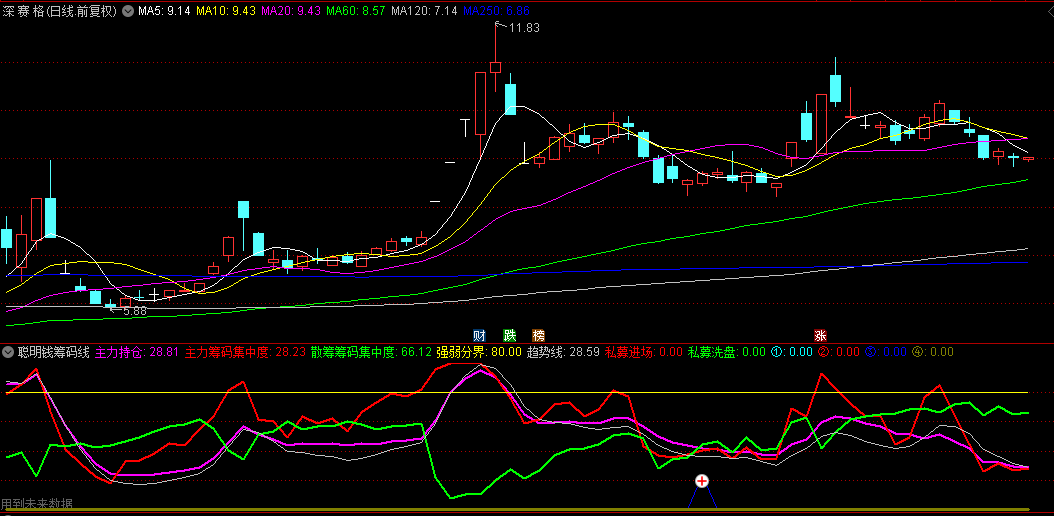The height and width of the screenshot is (516, 1054).
Task: Click the red circled ② indicator label
Action: coord(824,352)
